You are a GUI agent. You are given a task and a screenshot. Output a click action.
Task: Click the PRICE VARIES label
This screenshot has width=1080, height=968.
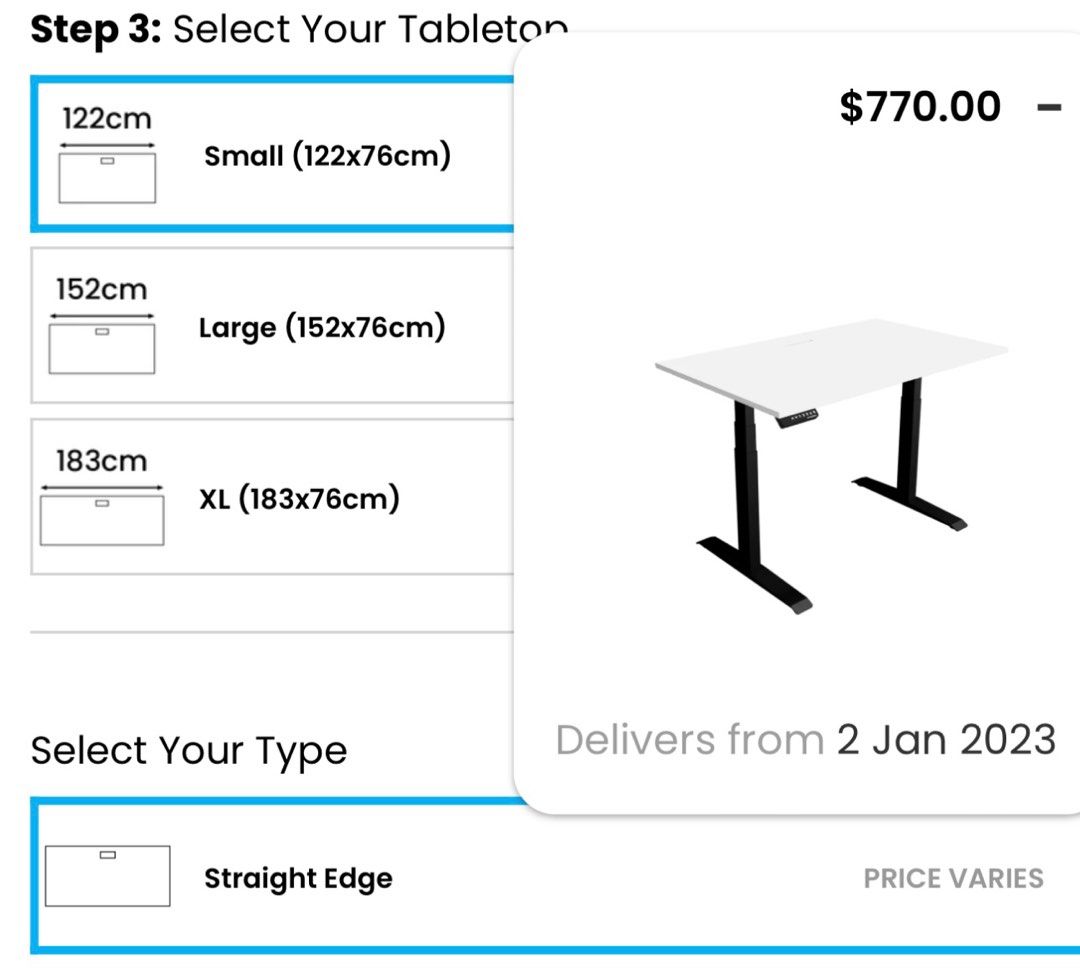951,879
